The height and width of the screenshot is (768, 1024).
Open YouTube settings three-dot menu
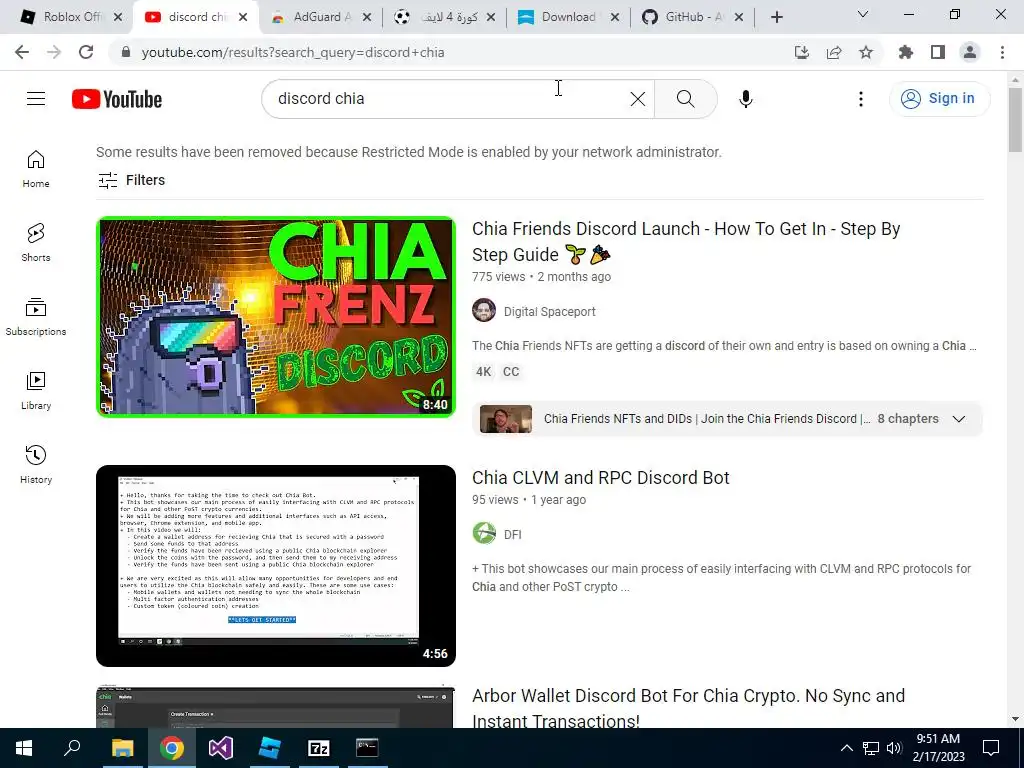click(861, 99)
